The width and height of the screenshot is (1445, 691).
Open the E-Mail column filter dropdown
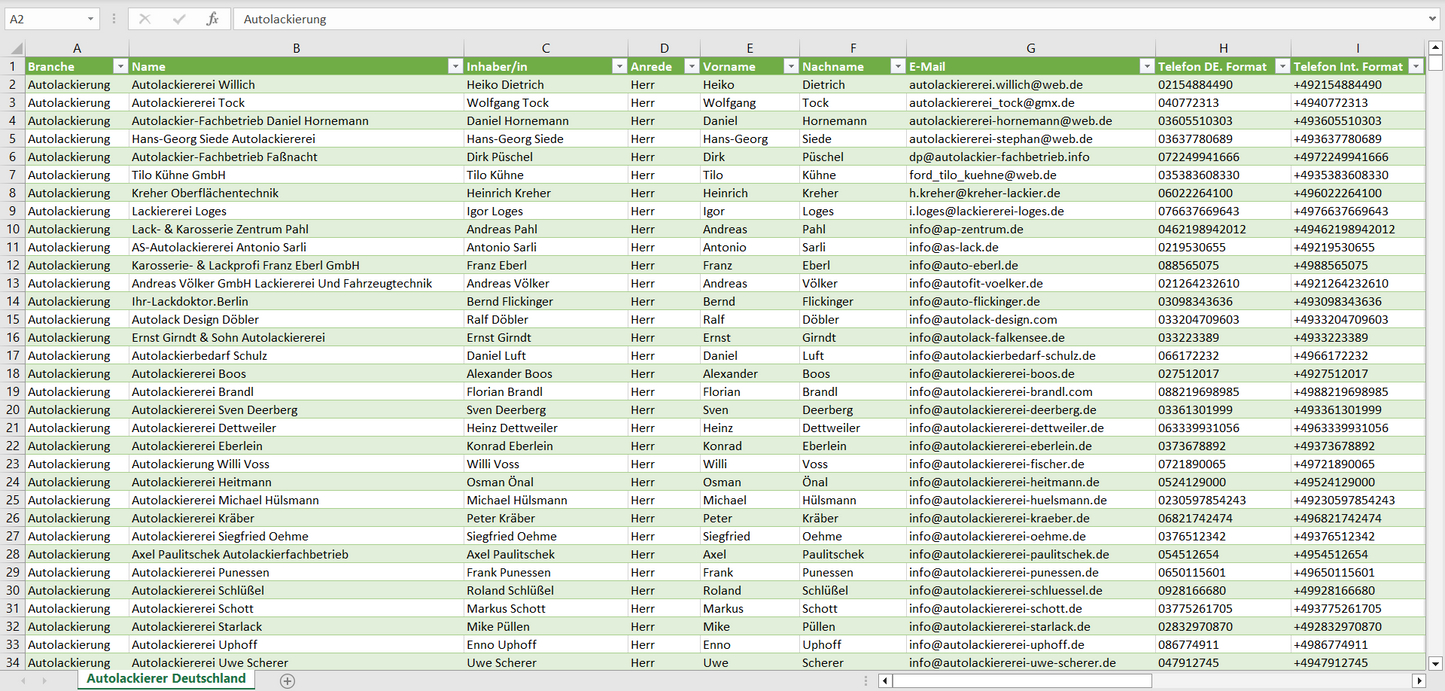tap(1146, 67)
